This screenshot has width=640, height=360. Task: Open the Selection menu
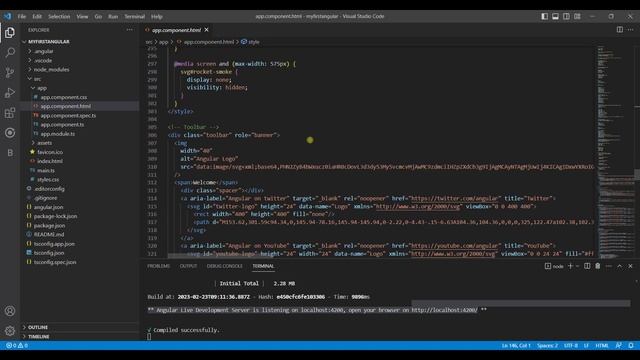tap(59, 16)
